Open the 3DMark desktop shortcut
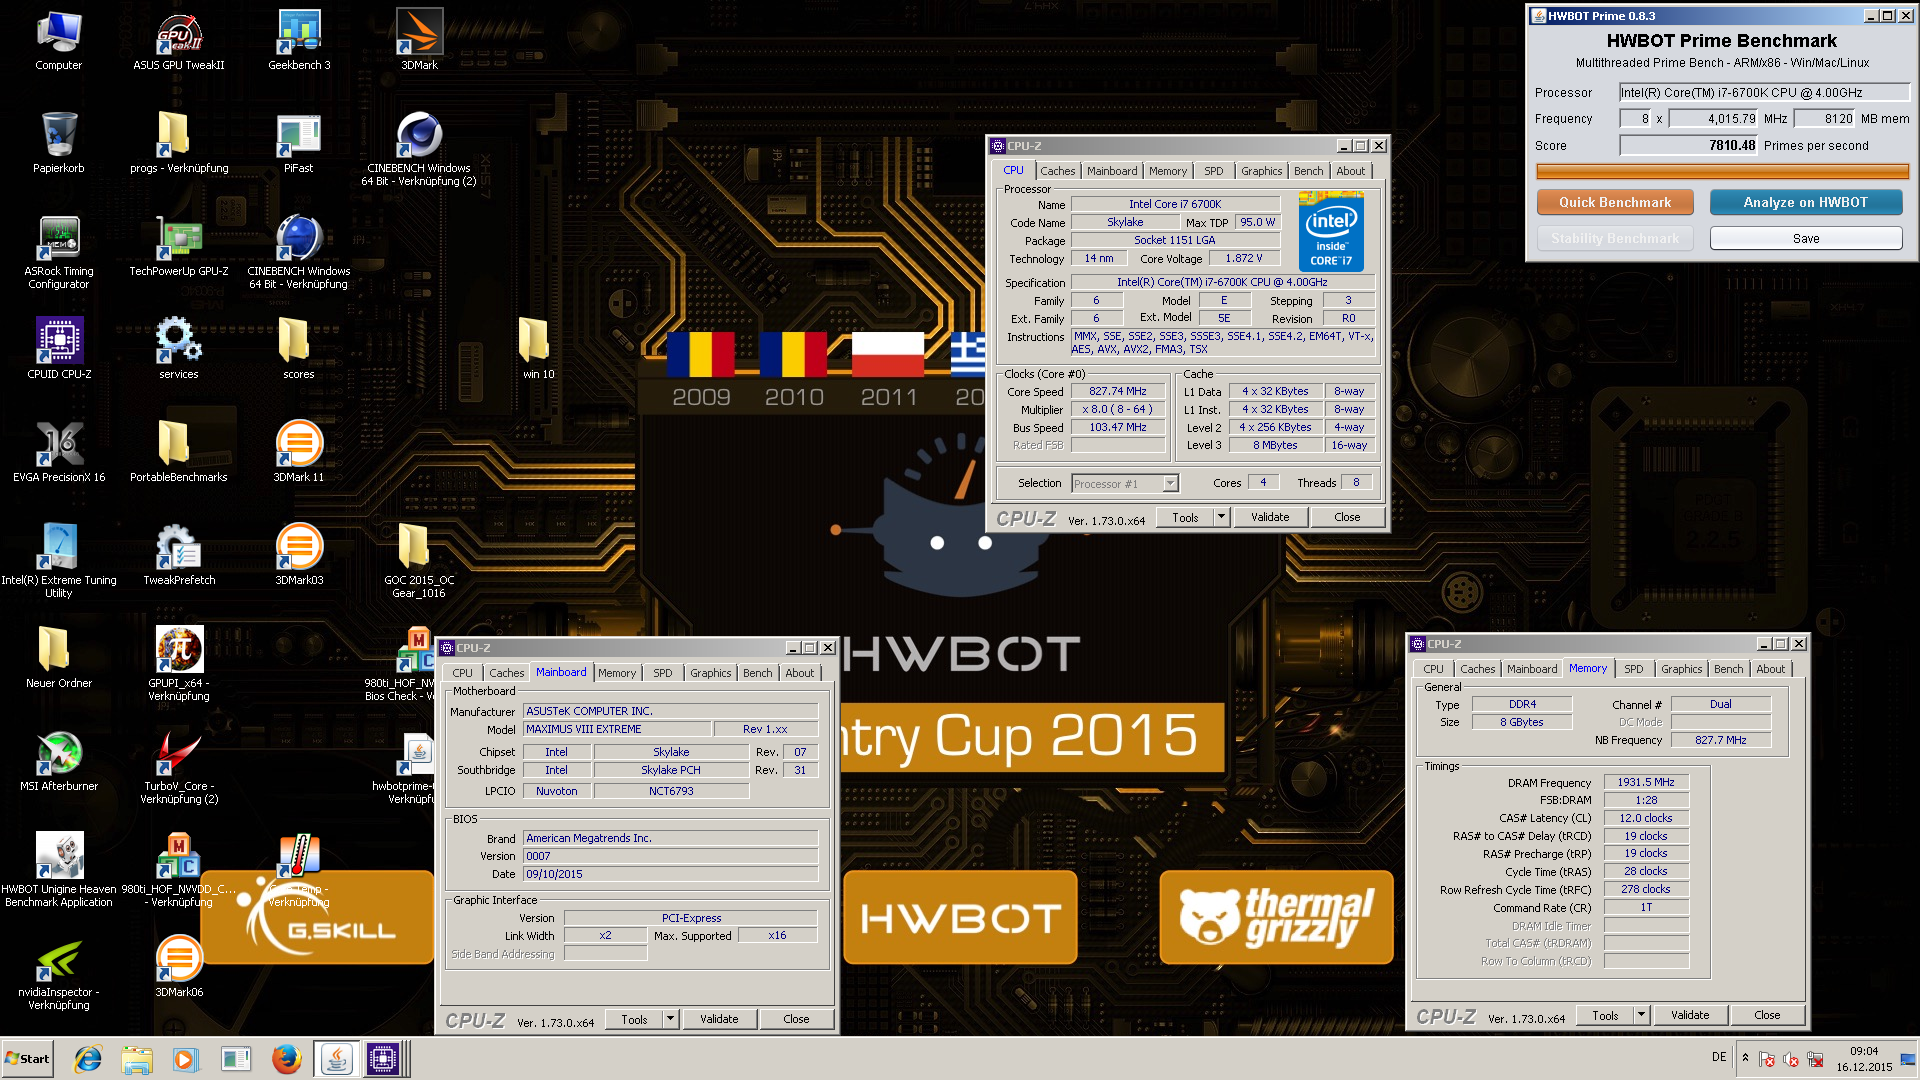 coord(419,40)
